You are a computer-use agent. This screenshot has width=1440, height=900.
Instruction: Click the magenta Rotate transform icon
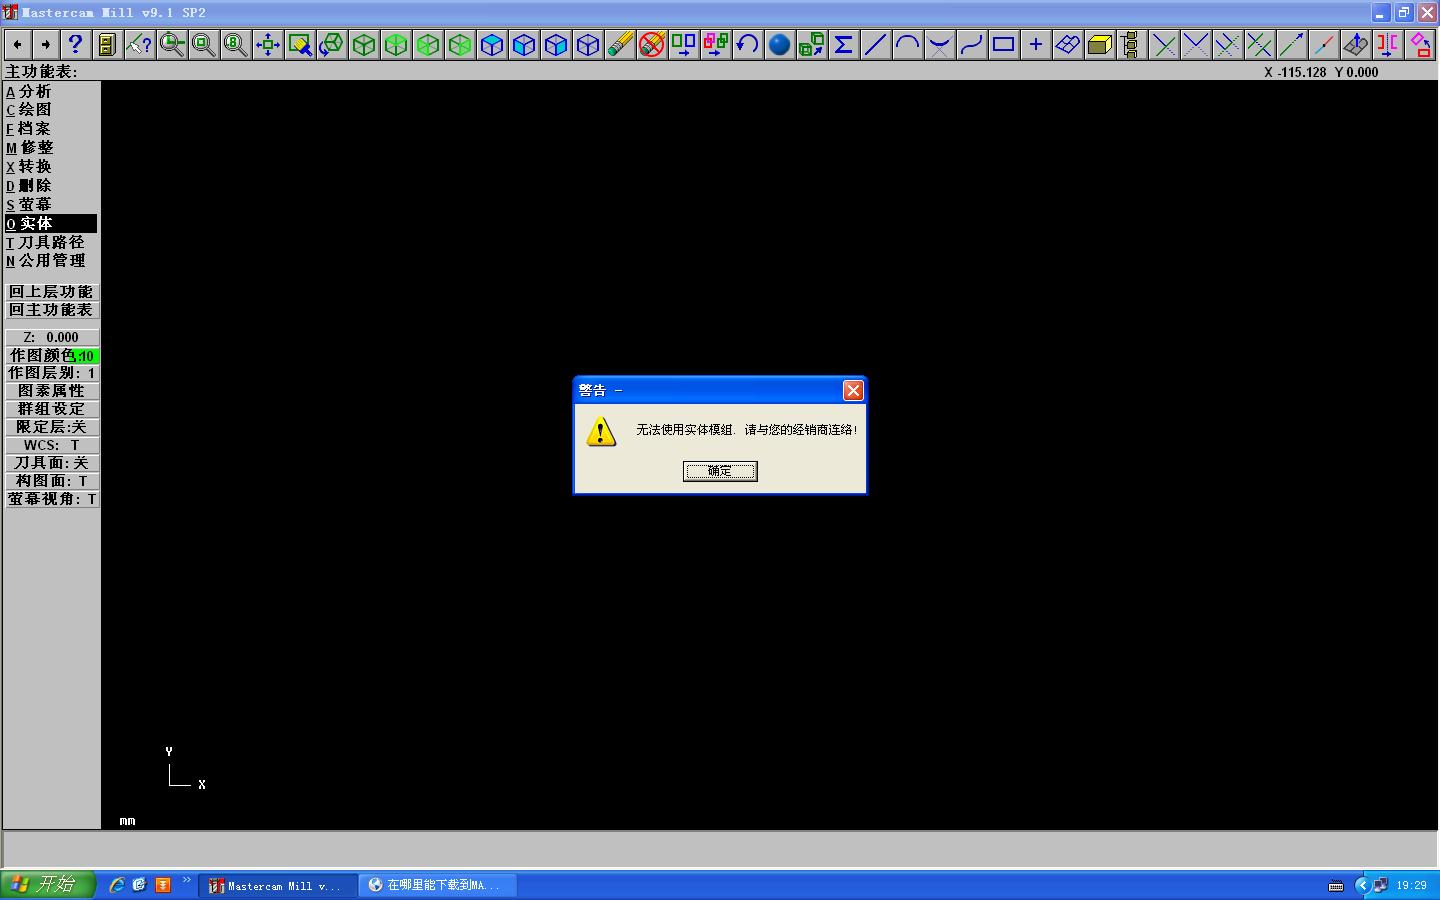pyautogui.click(x=1420, y=44)
